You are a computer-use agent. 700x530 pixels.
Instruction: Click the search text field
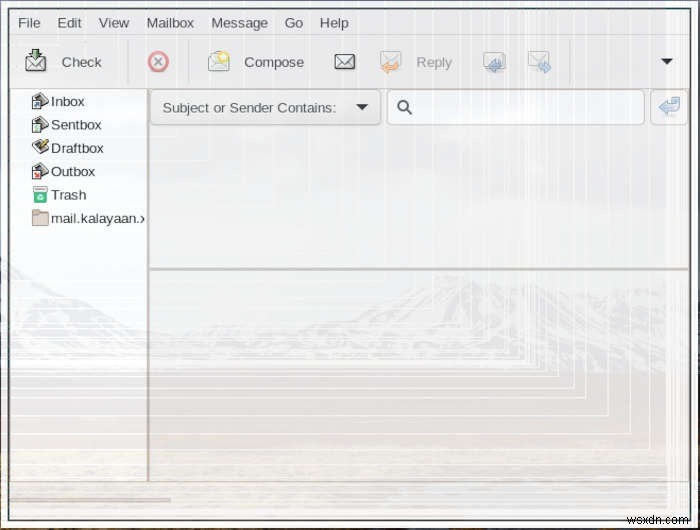516,108
